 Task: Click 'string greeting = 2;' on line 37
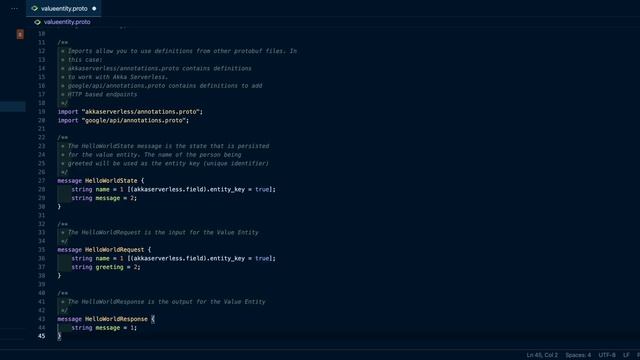coord(106,267)
